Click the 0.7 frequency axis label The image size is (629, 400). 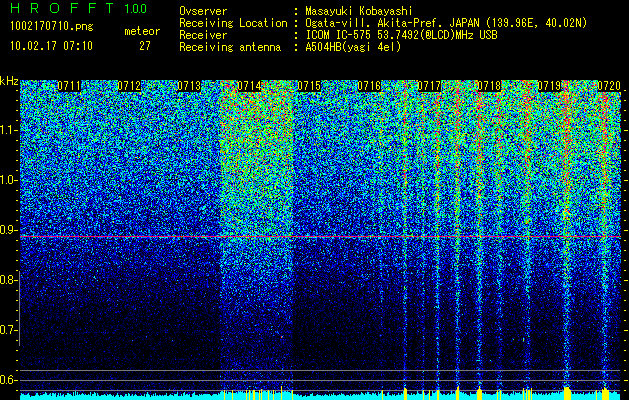9,330
